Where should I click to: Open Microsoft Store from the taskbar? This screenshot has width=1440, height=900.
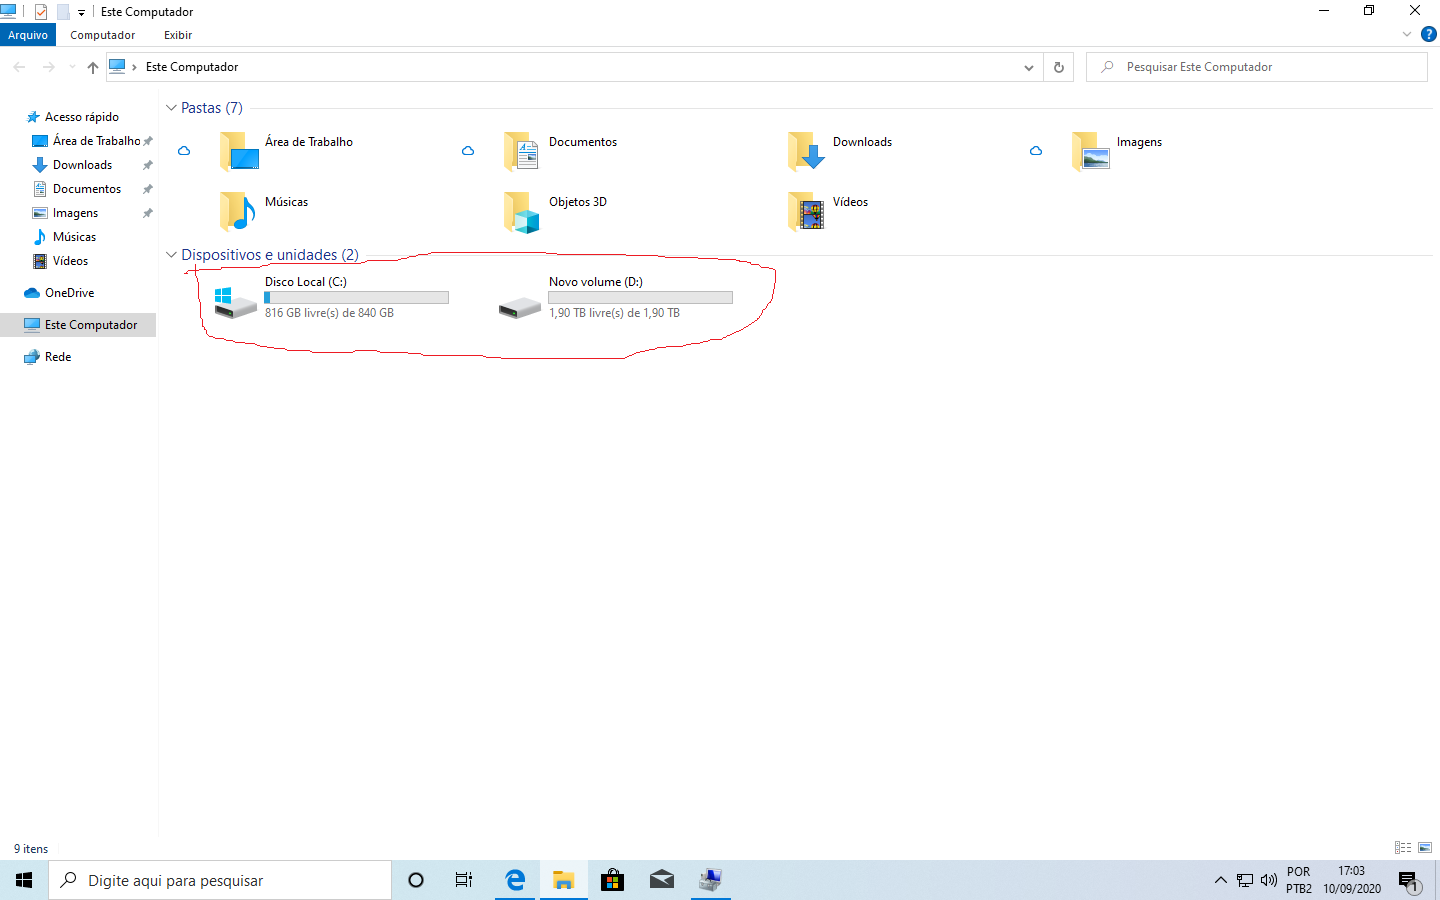pyautogui.click(x=612, y=880)
